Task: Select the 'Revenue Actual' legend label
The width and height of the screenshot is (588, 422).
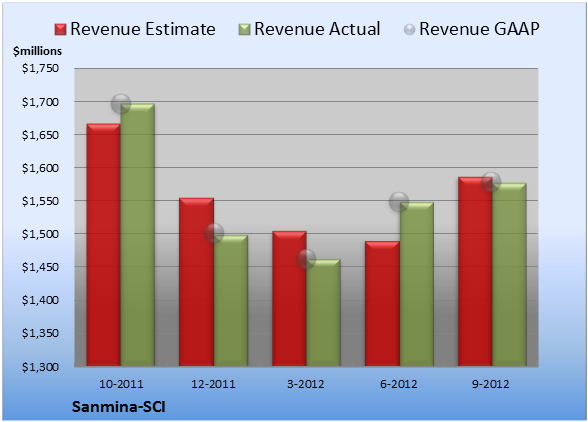Action: pyautogui.click(x=317, y=29)
